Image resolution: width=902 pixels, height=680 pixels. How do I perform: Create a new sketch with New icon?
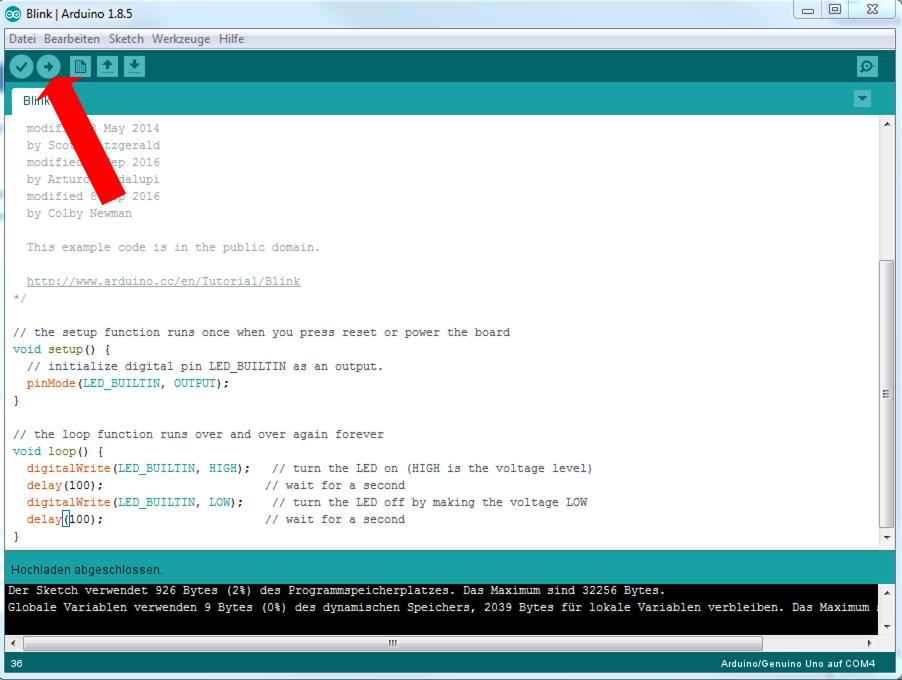click(x=80, y=67)
